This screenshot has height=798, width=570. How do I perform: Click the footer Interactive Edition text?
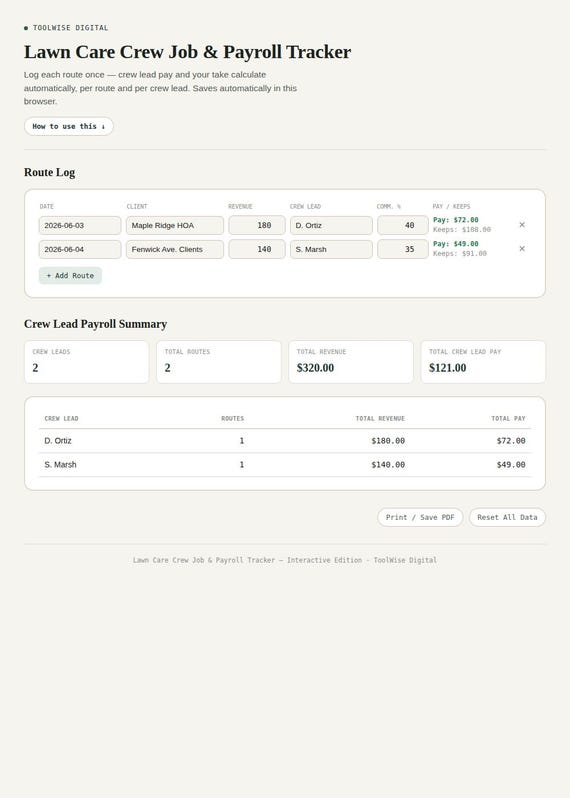(324, 560)
